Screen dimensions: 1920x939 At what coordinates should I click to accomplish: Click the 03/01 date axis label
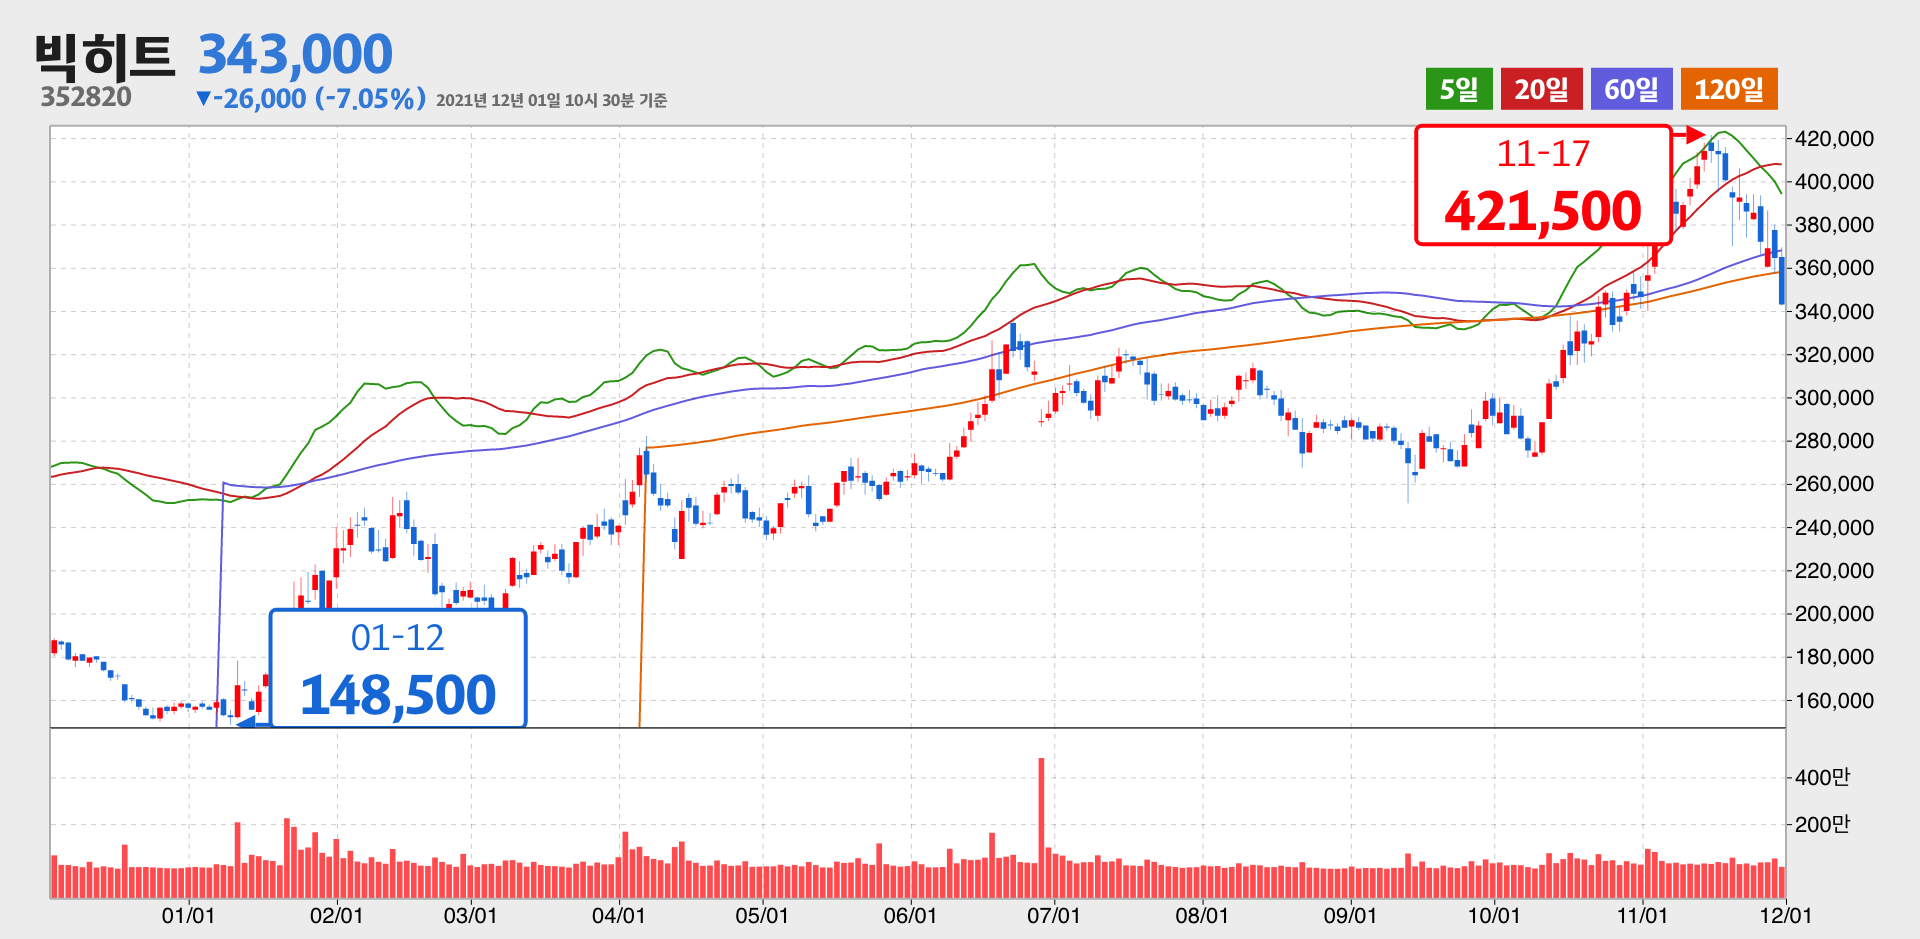point(470,915)
